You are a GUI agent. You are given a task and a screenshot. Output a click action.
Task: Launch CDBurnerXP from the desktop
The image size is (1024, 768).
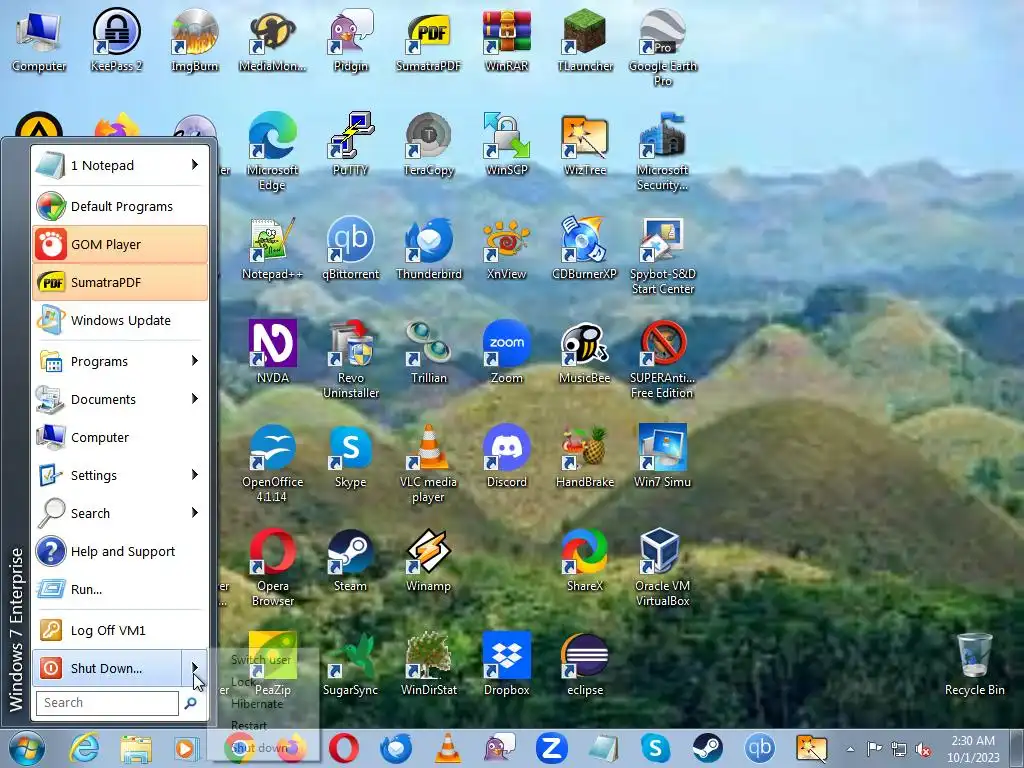point(585,248)
